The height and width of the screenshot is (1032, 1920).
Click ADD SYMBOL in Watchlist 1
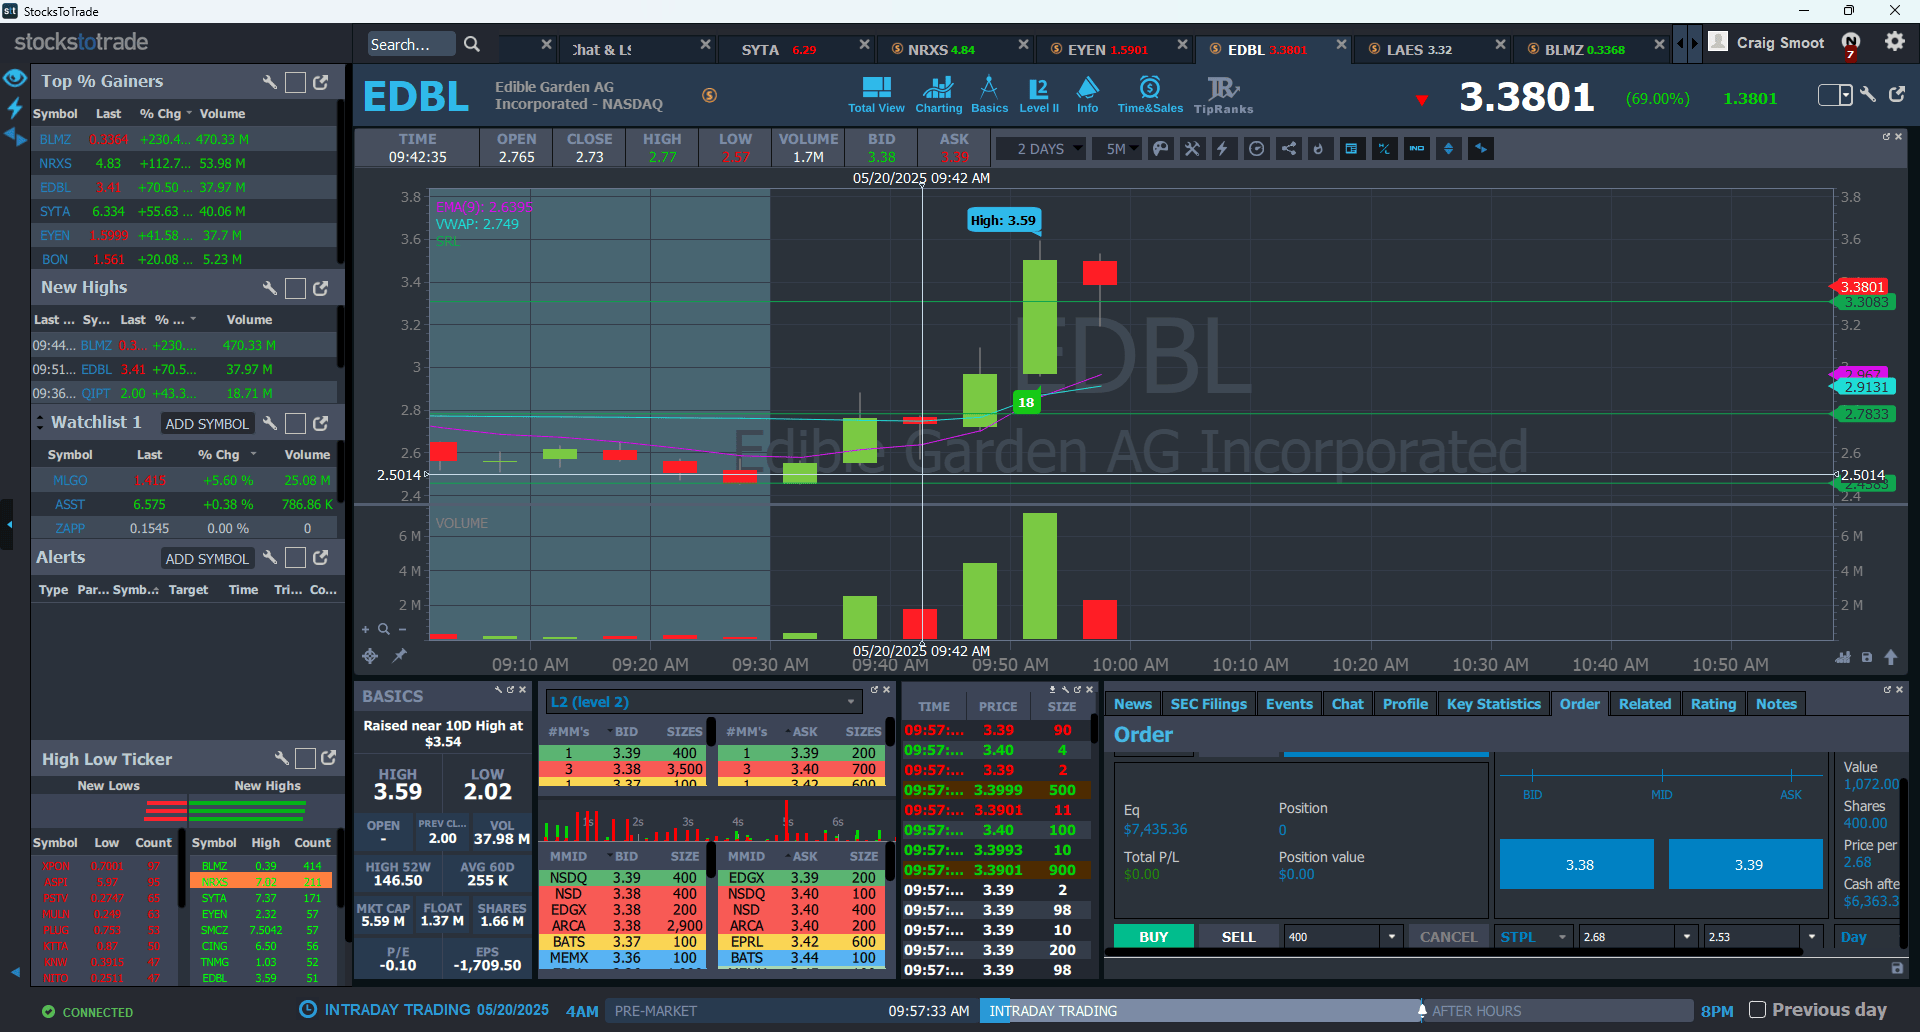(x=207, y=424)
